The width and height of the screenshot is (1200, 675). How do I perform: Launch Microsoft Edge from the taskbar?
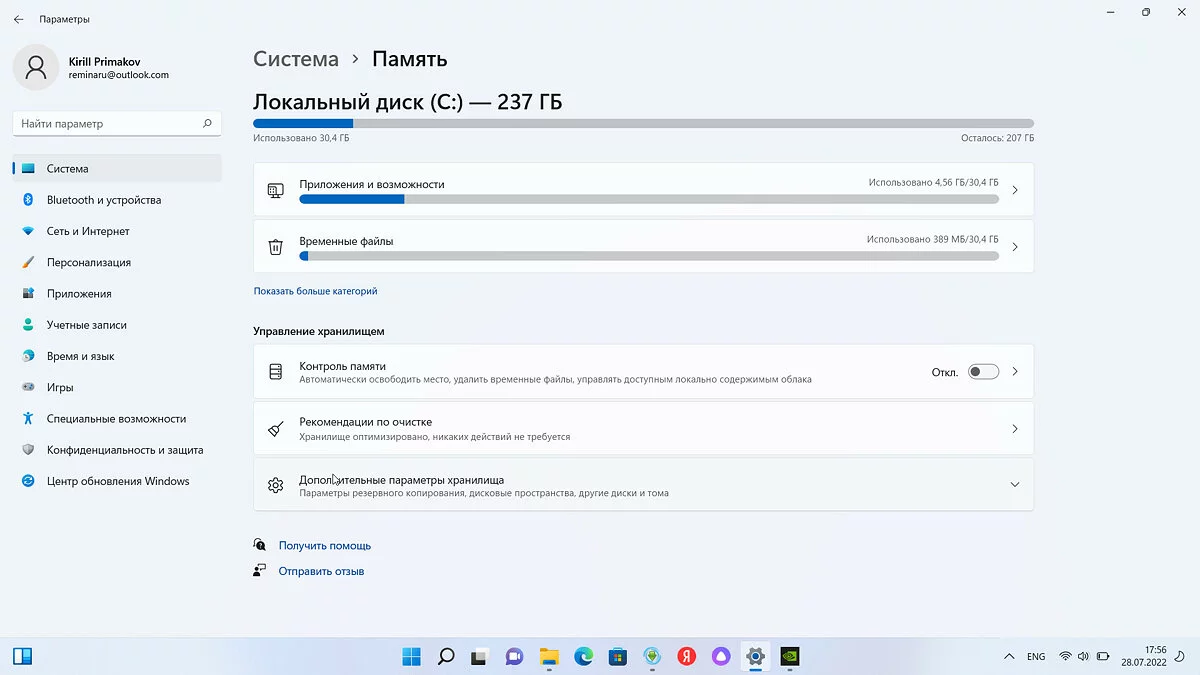point(584,657)
